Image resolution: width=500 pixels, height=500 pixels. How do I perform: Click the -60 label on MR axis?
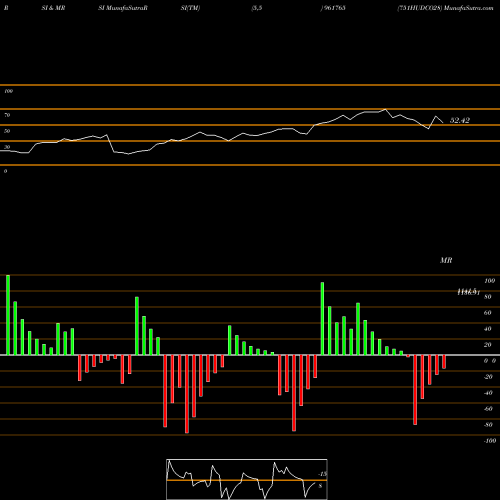pos(488,409)
